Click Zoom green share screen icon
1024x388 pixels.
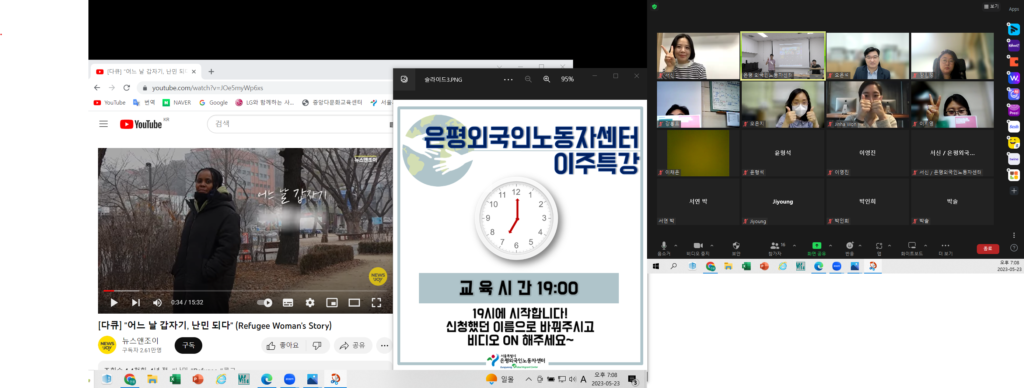[x=816, y=246]
